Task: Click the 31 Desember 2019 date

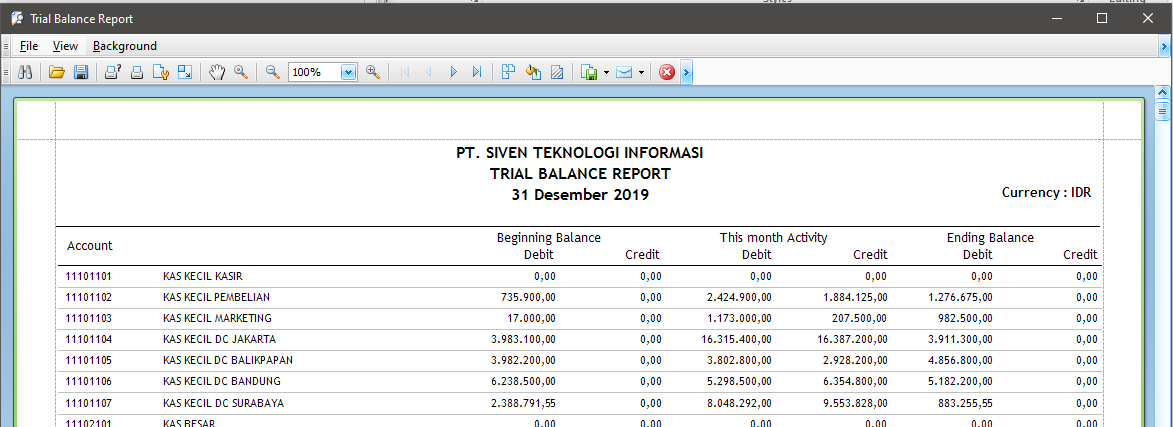Action: (x=581, y=195)
